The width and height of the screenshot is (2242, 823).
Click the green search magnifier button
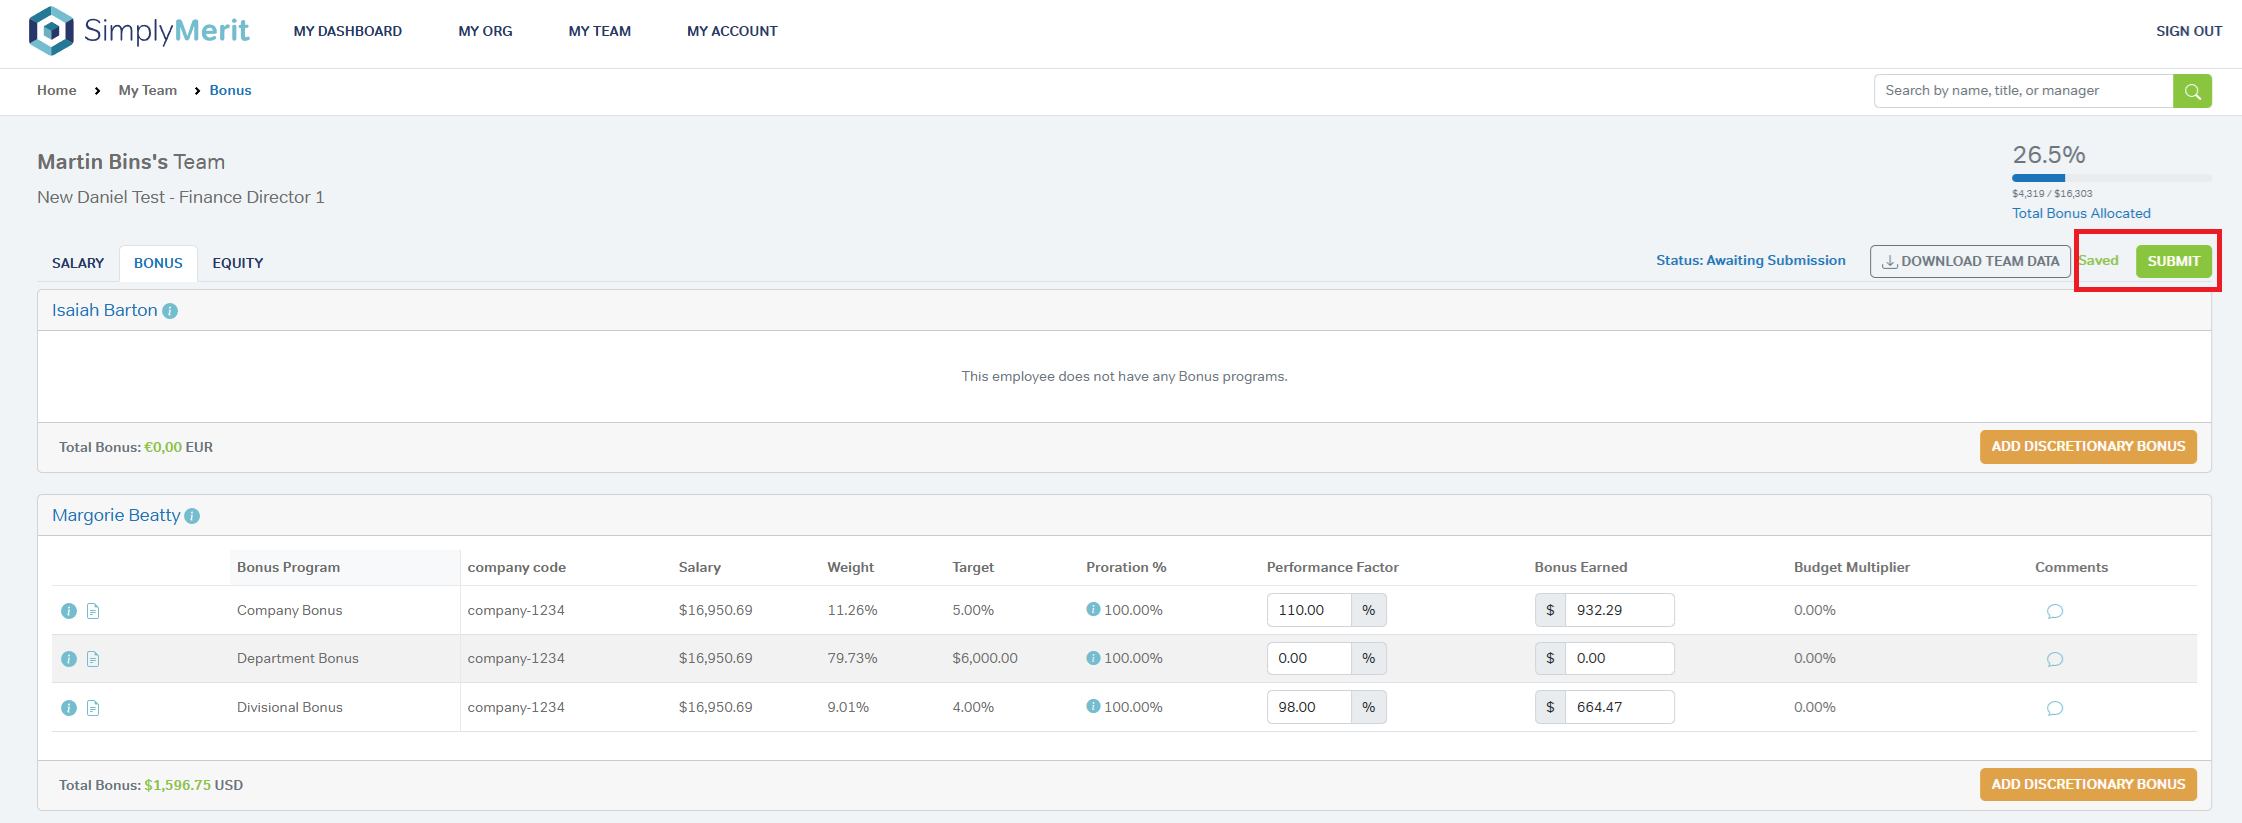coord(2192,91)
